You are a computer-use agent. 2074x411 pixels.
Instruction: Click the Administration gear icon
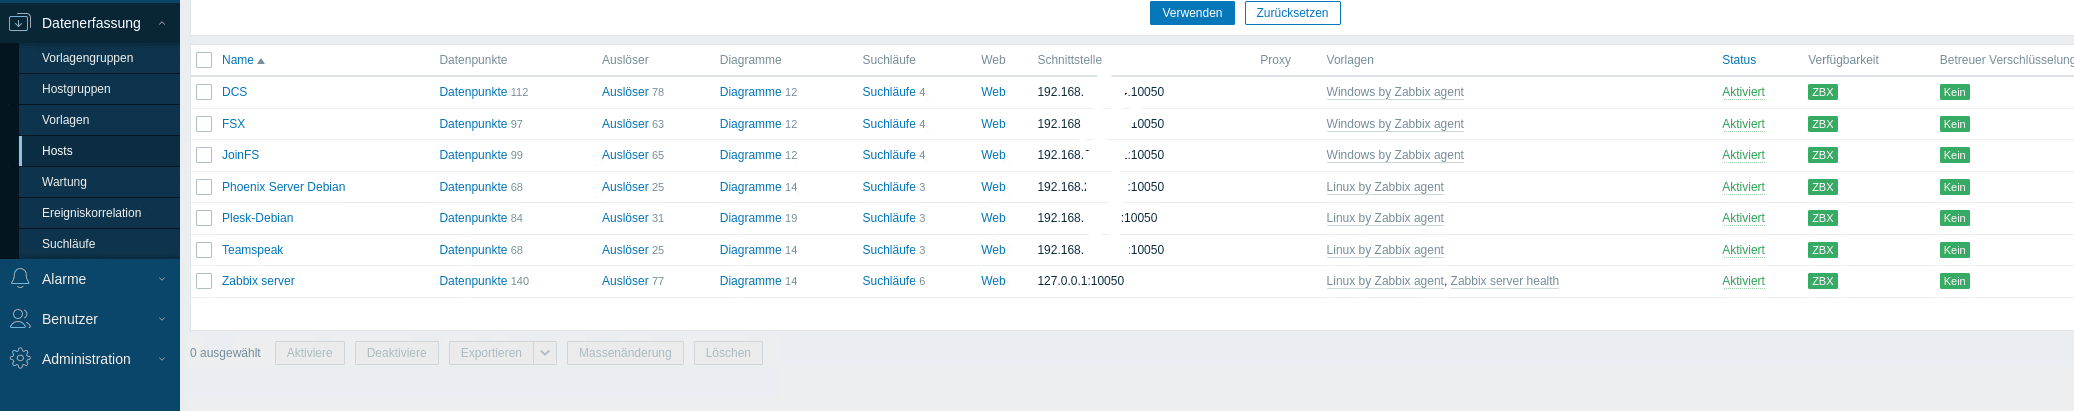(x=19, y=358)
